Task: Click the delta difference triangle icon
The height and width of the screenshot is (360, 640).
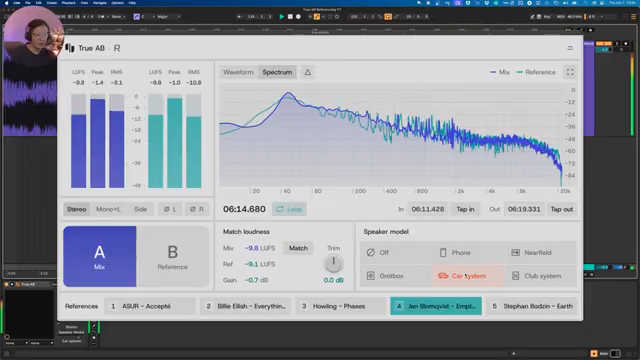Action: tap(307, 72)
